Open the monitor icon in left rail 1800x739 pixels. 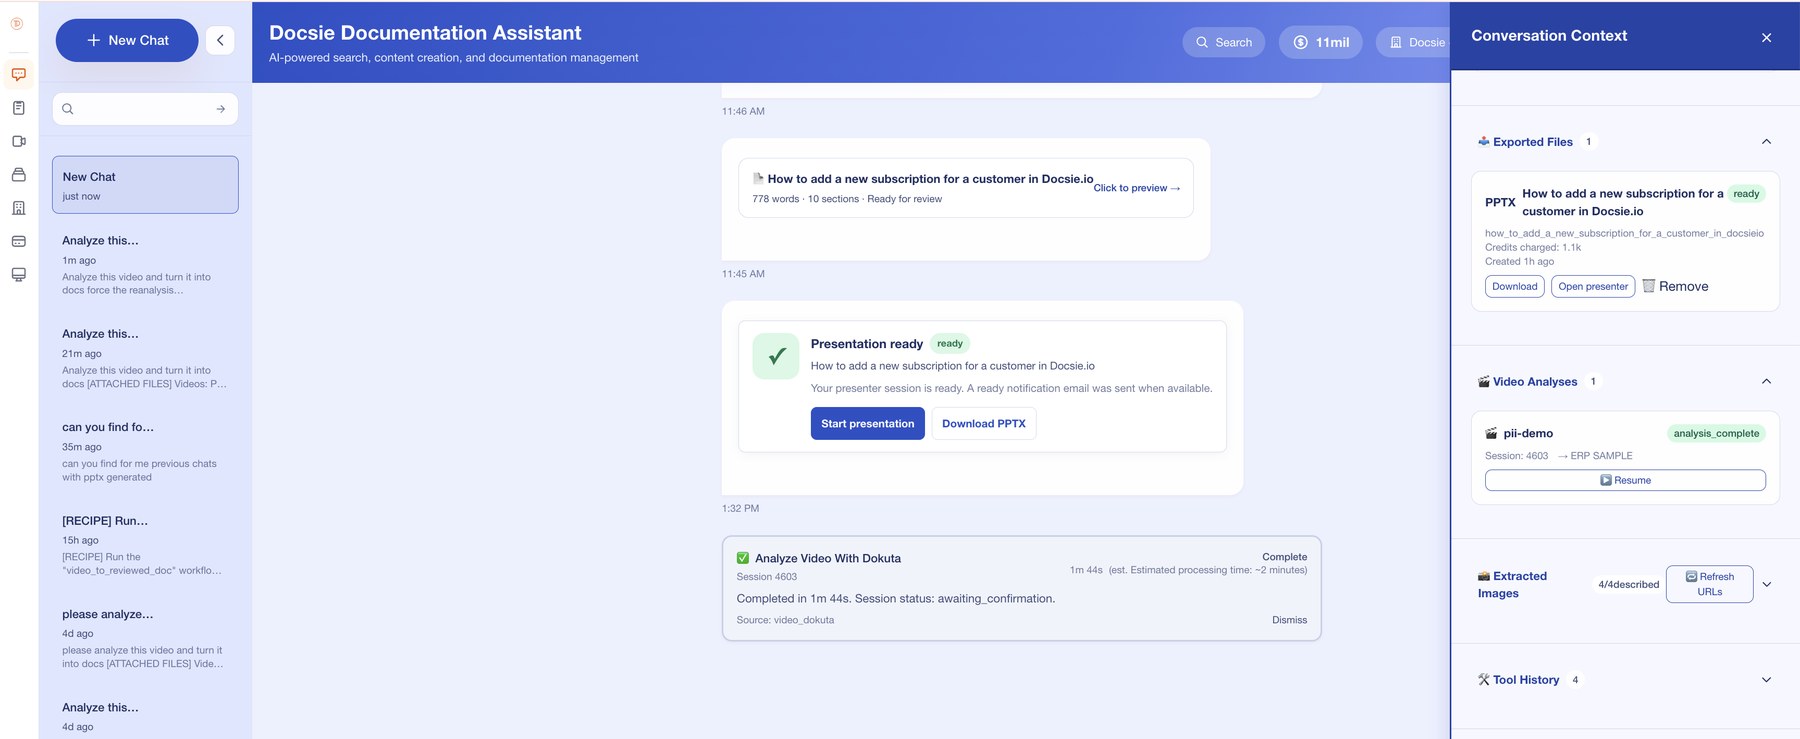[x=18, y=275]
